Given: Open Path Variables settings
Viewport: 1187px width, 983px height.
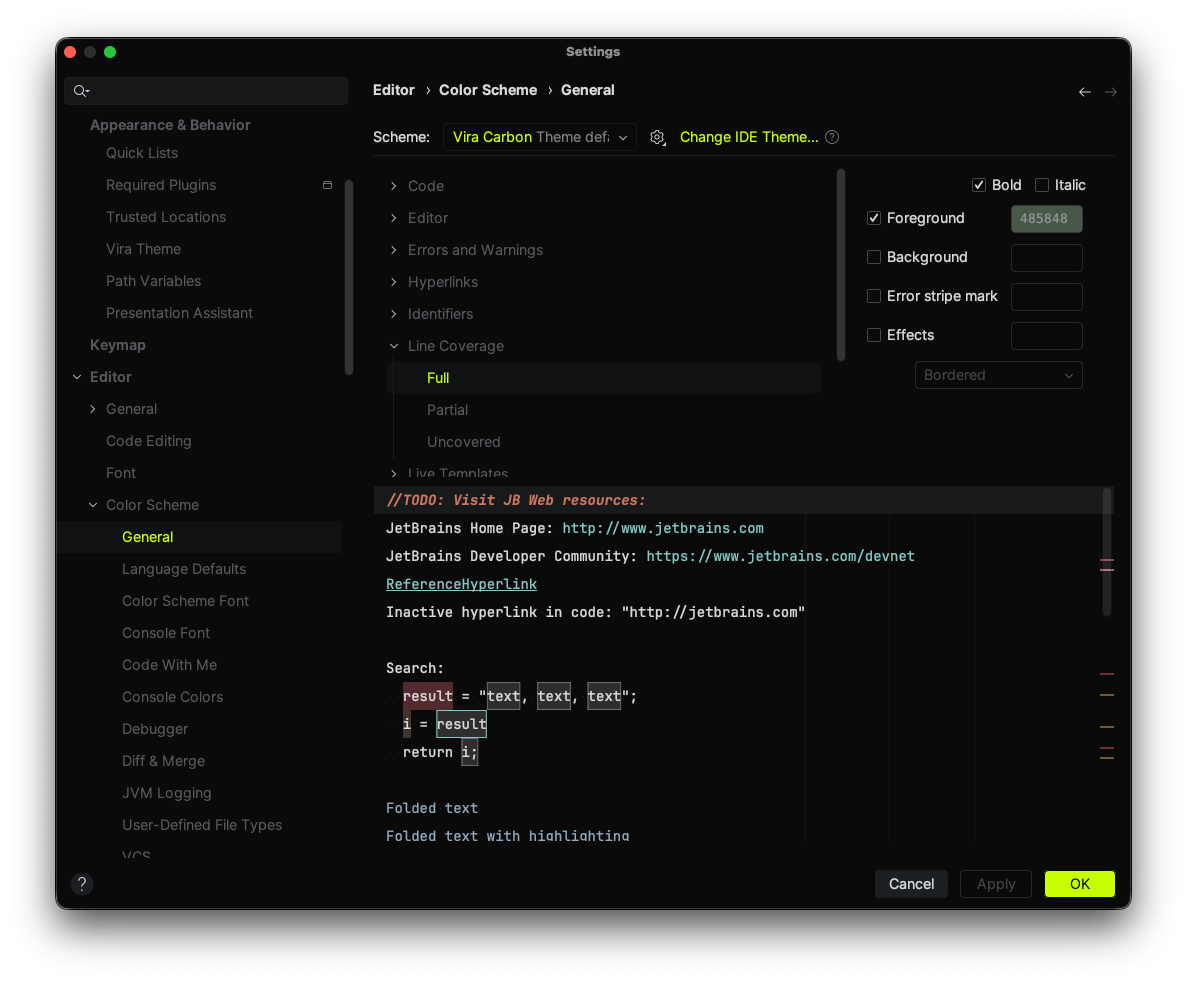Looking at the screenshot, I should pos(153,281).
